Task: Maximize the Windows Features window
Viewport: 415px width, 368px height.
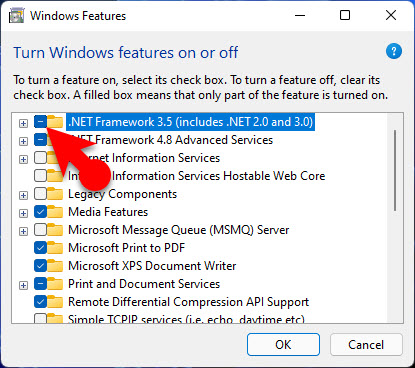Action: (x=345, y=15)
